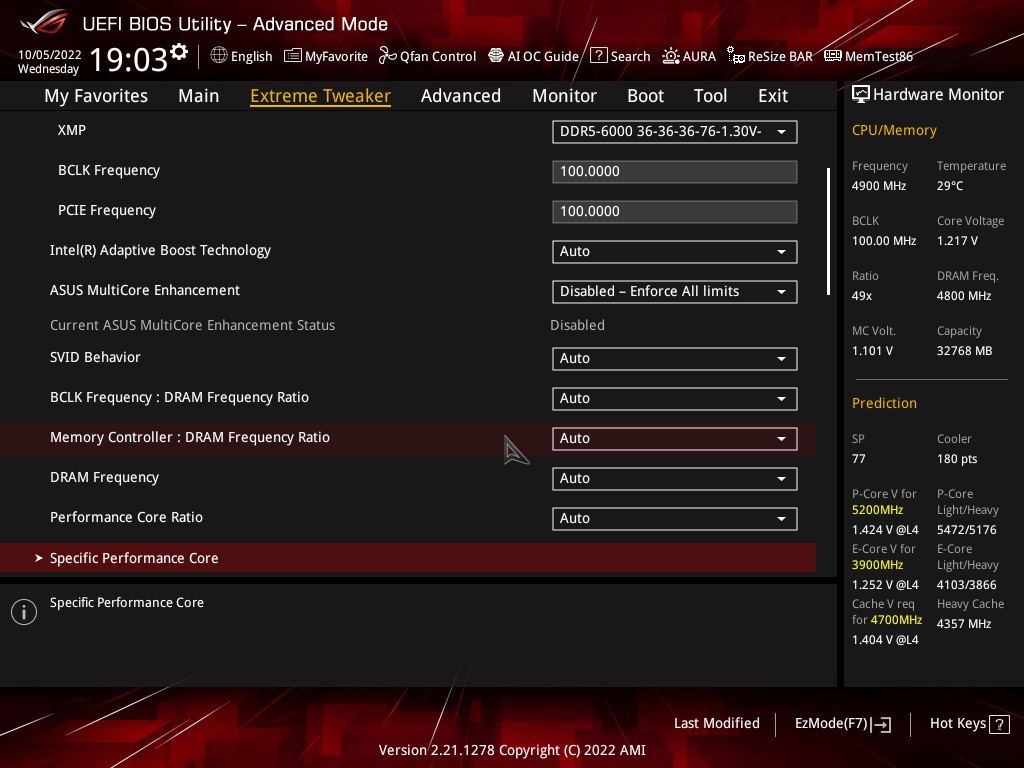The image size is (1024, 768).
Task: Switch to the Main tab
Action: click(x=199, y=96)
